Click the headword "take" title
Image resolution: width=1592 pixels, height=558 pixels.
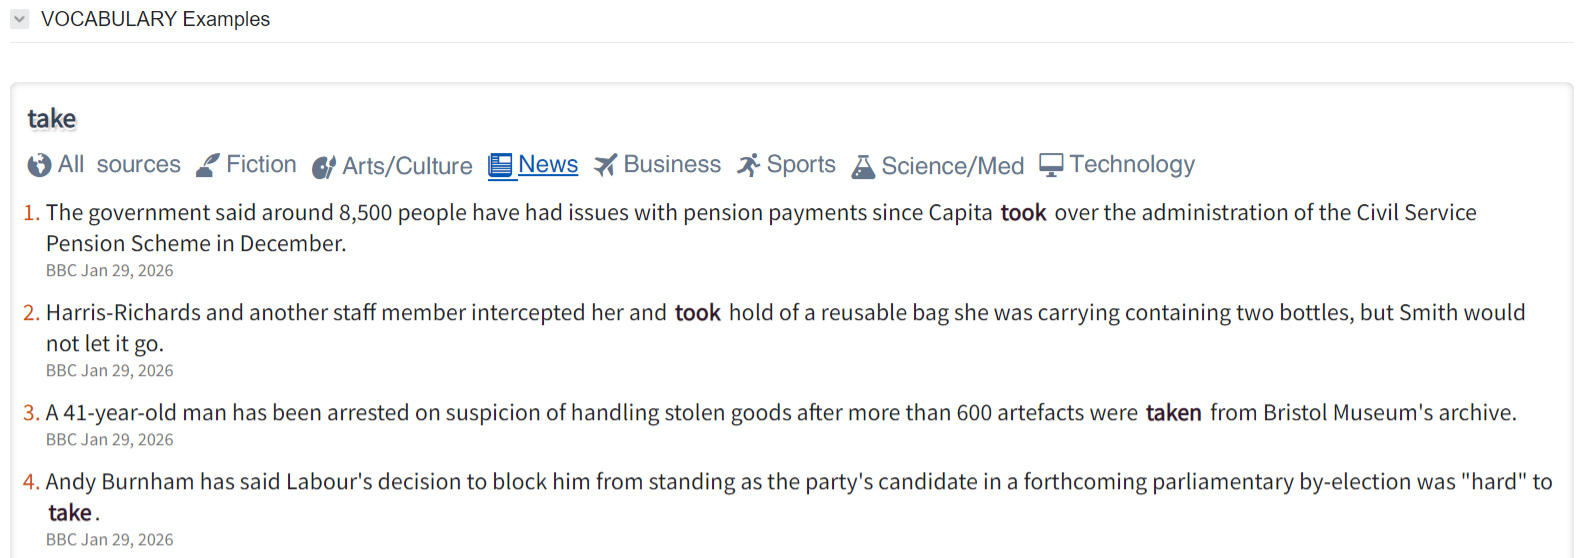52,119
